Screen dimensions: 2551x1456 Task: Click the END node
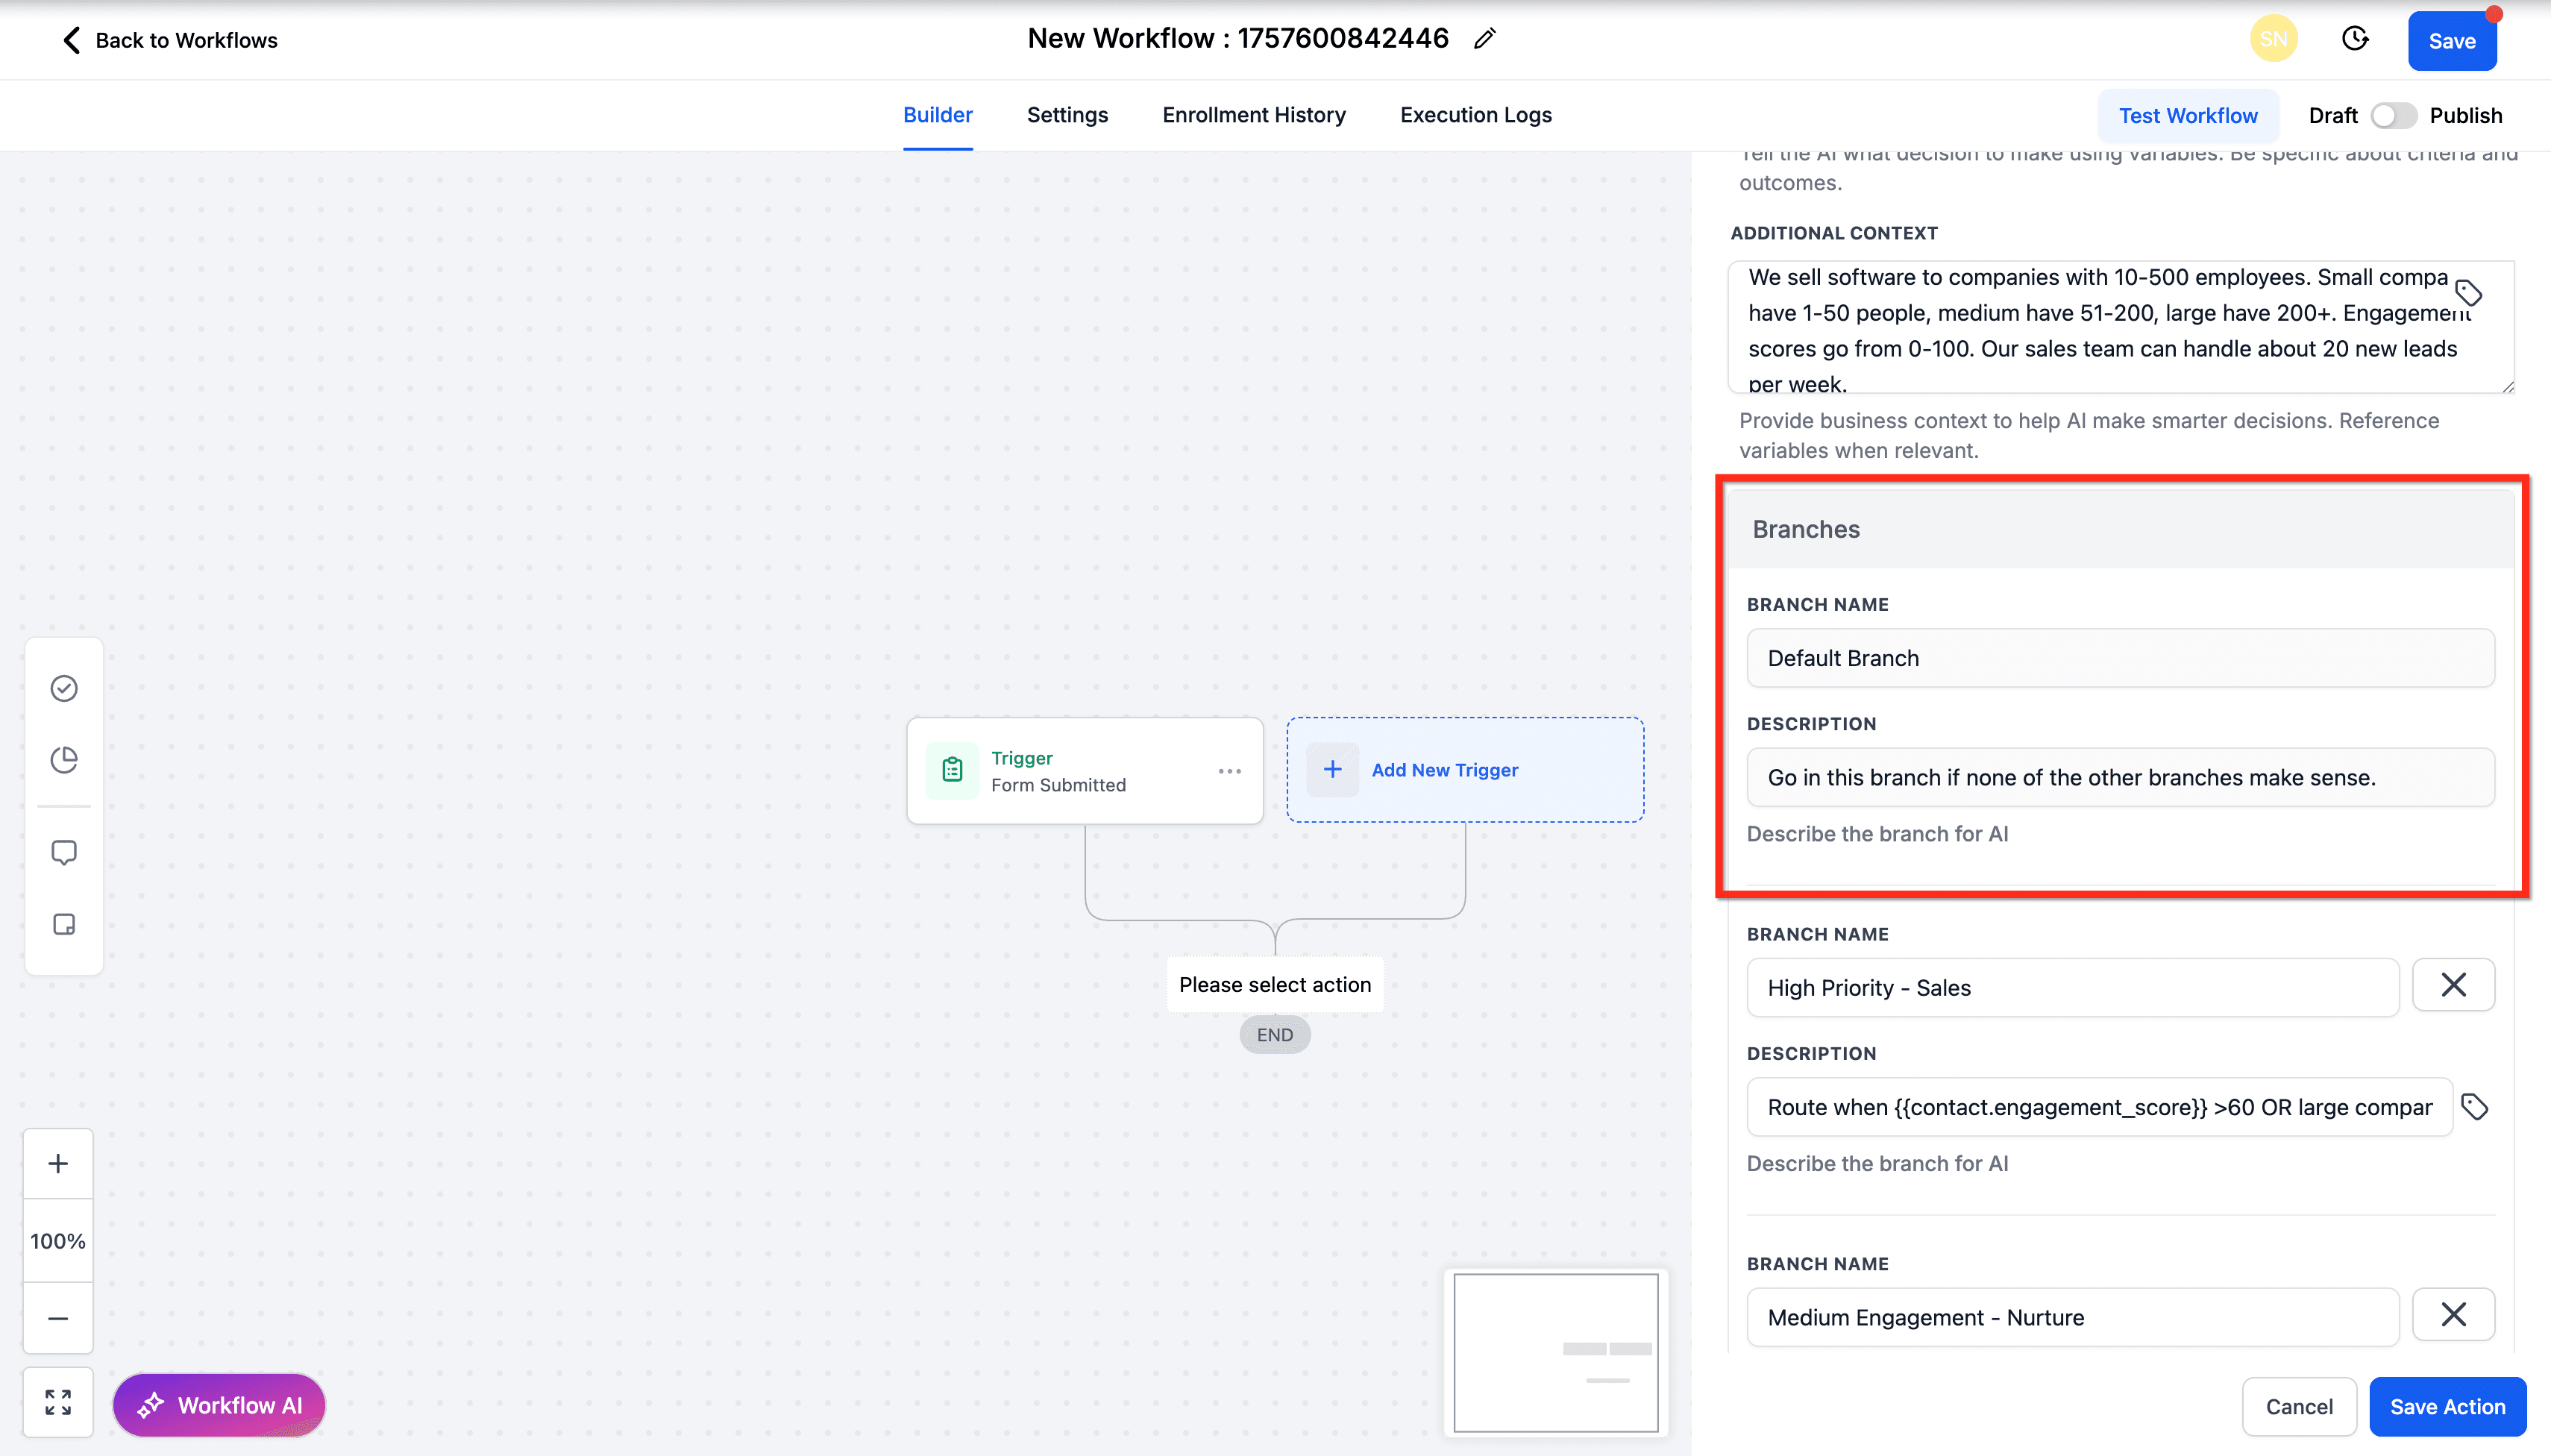[1275, 1035]
